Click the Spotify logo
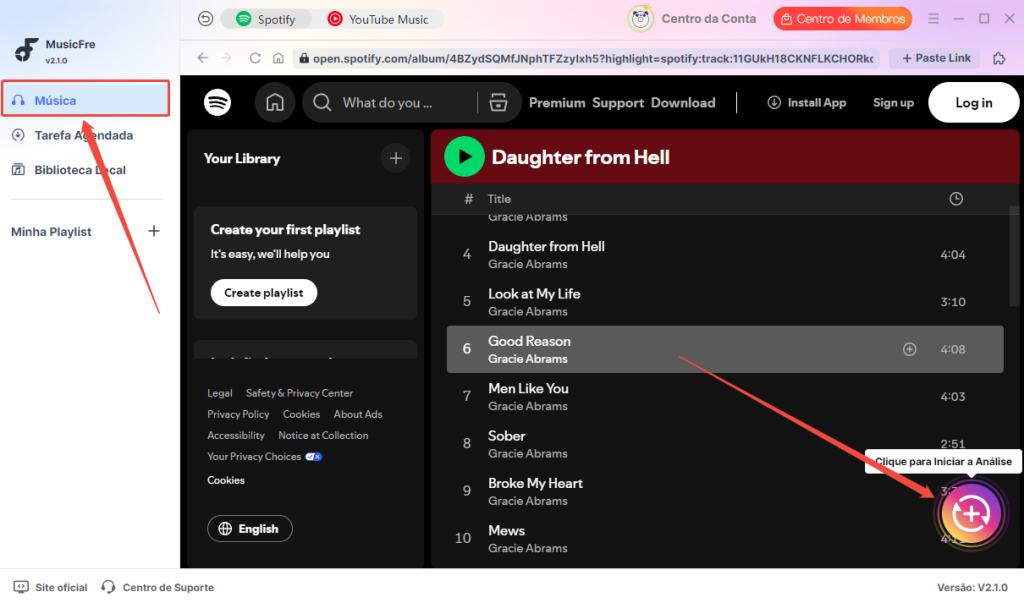 [x=217, y=103]
